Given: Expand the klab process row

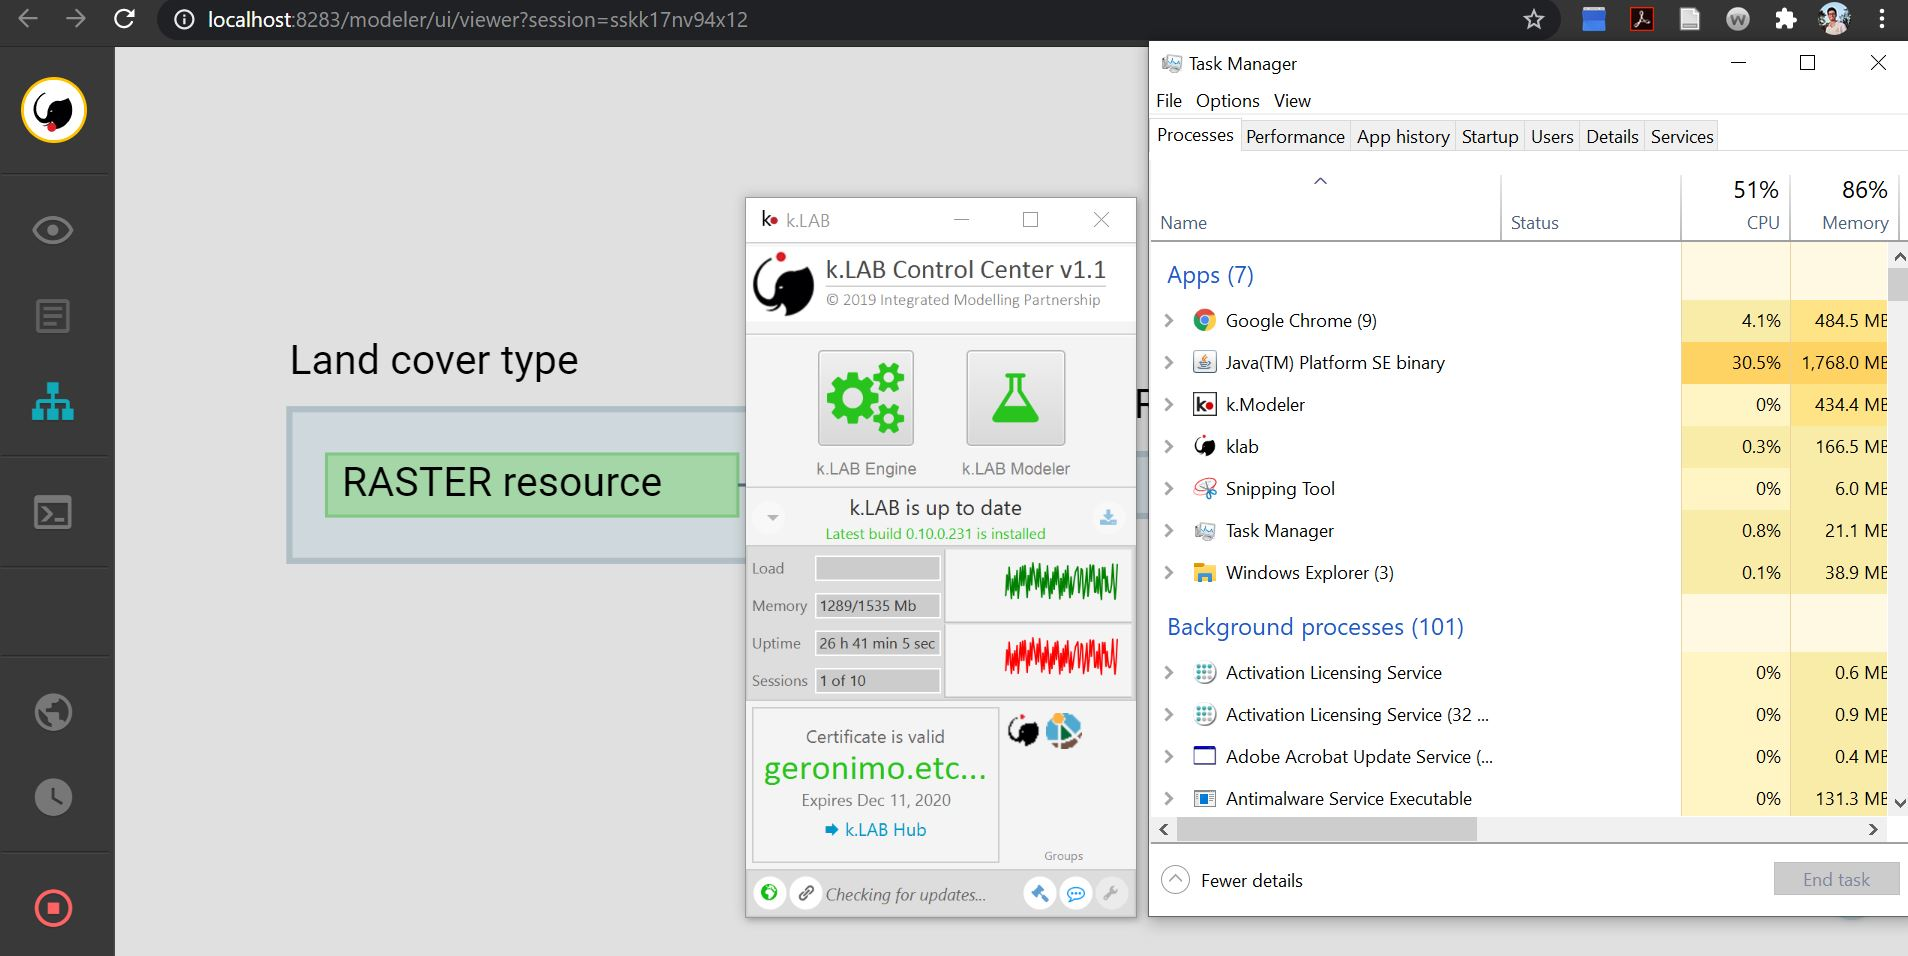Looking at the screenshot, I should [x=1168, y=446].
